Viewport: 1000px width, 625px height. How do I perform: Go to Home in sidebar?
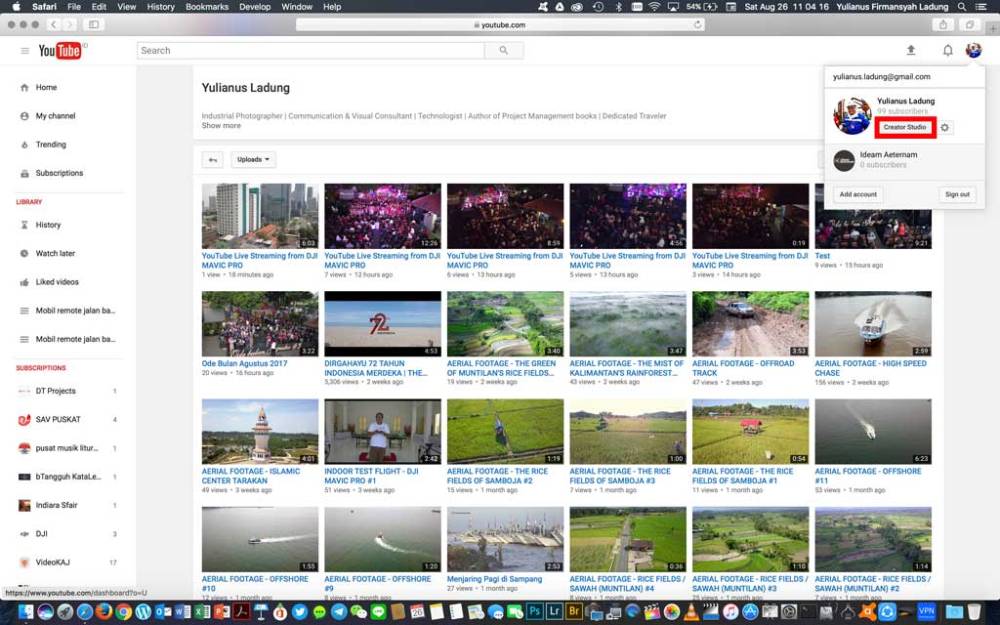point(46,87)
